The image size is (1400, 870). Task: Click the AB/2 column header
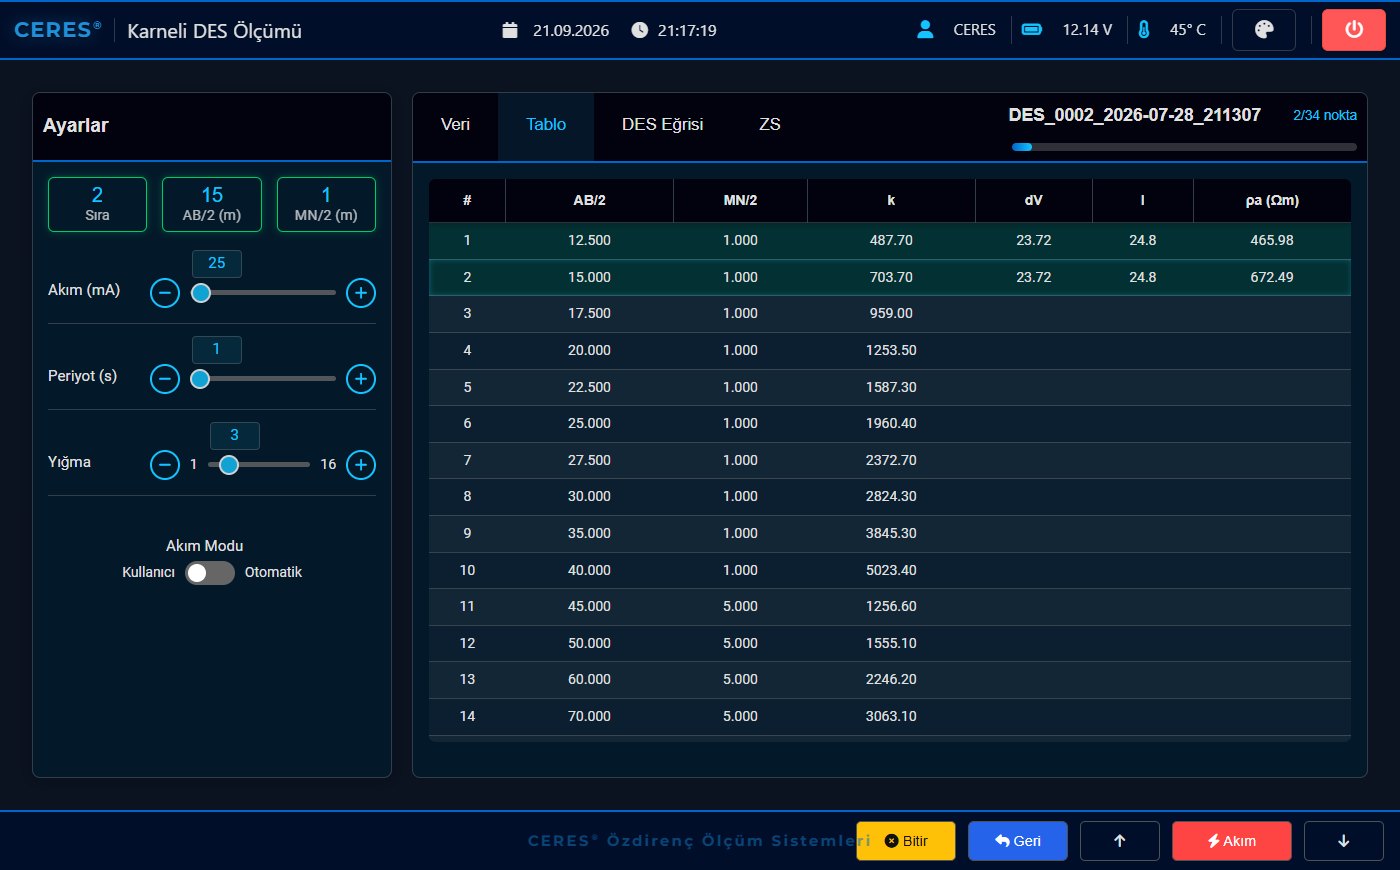tap(589, 201)
